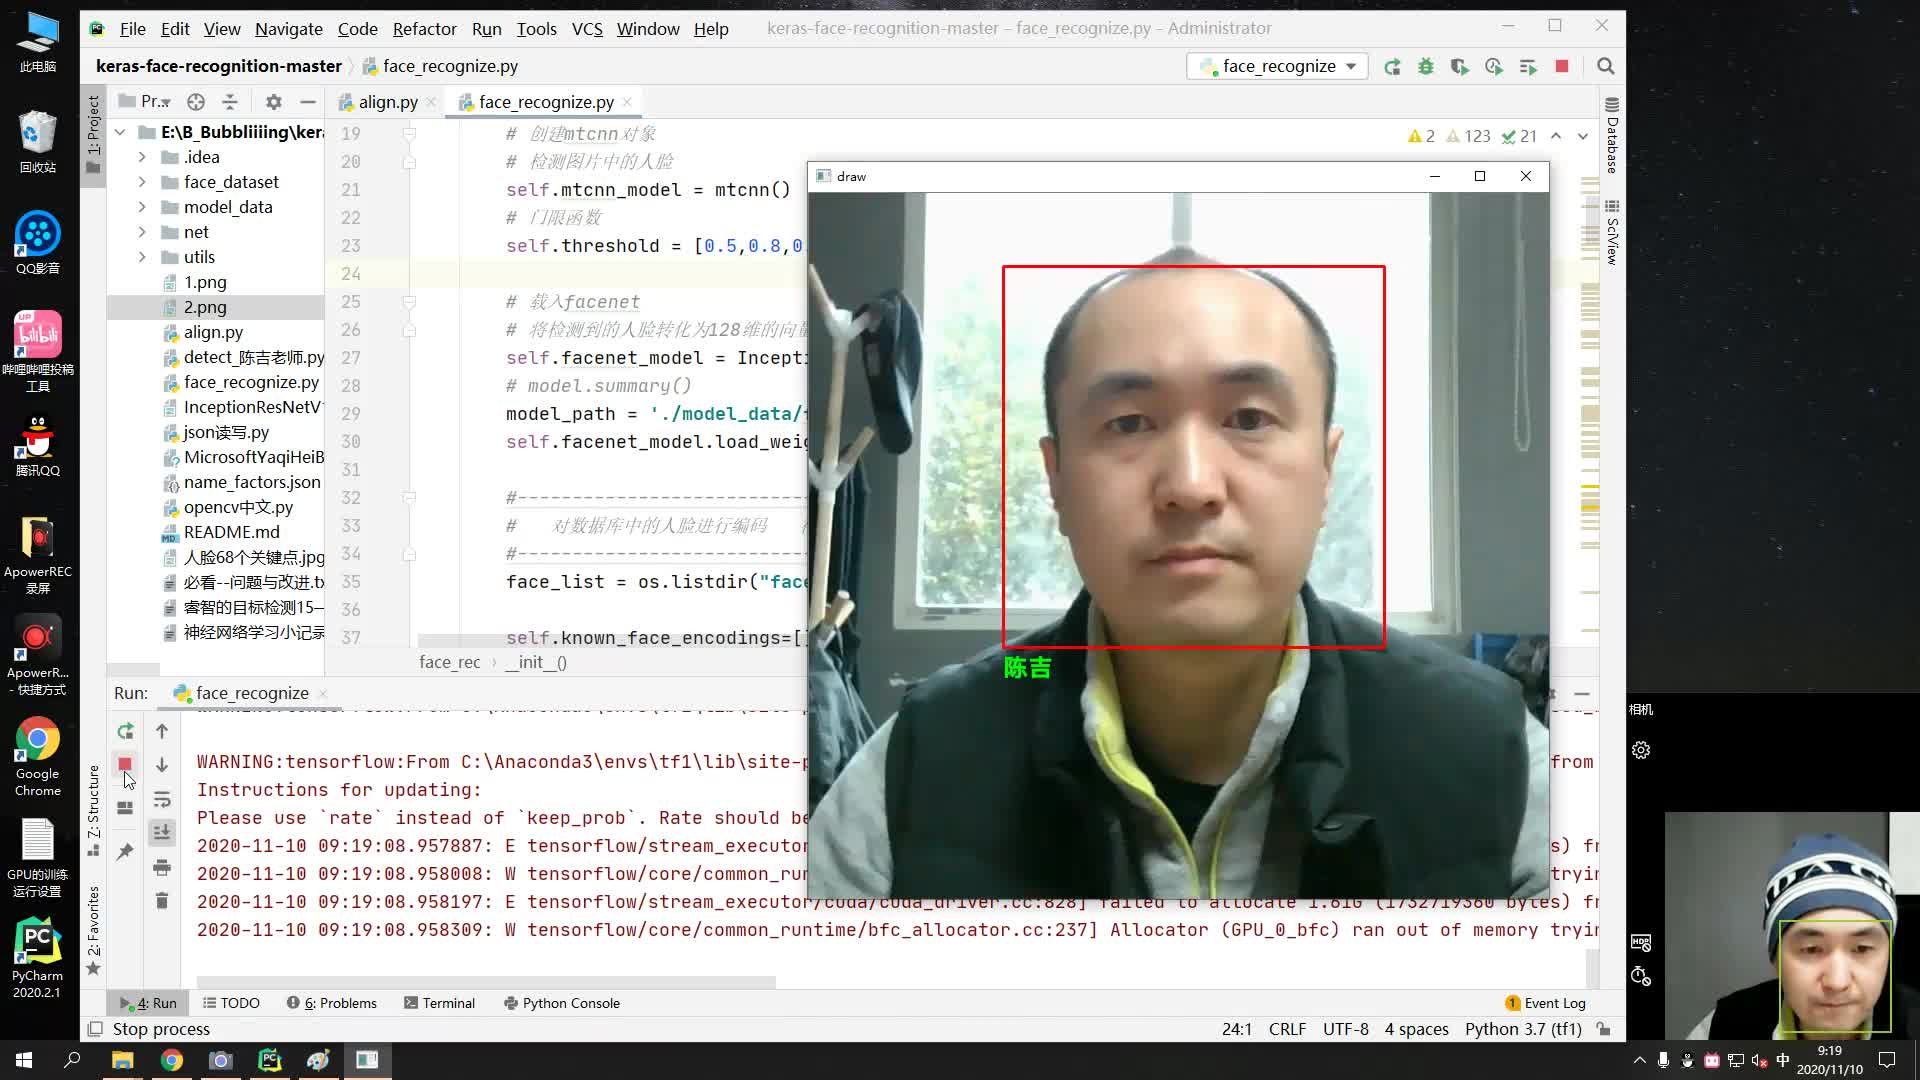Screen dimensions: 1920x1080
Task: Open the Refactor menu
Action: point(424,29)
